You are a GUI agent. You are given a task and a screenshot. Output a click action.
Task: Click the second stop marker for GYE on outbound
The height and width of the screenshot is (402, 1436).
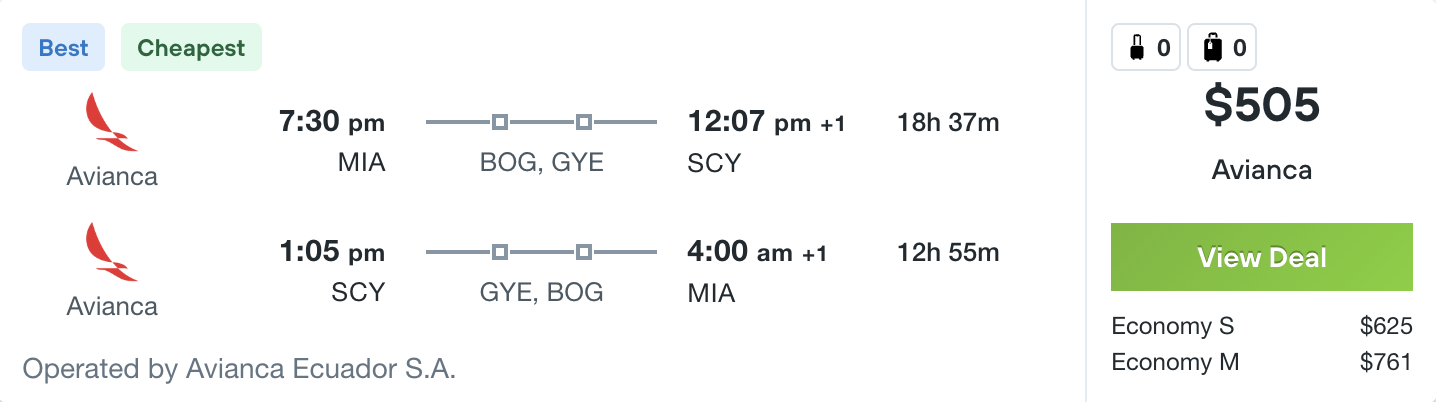coord(584,123)
